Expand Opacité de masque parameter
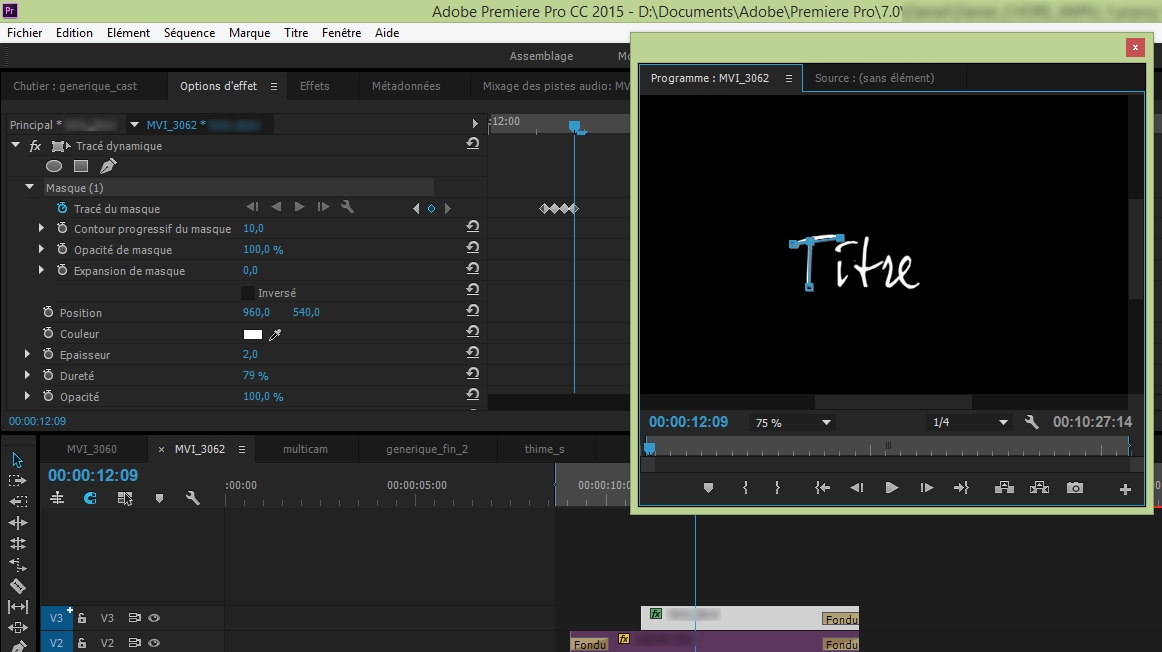 (x=41, y=249)
